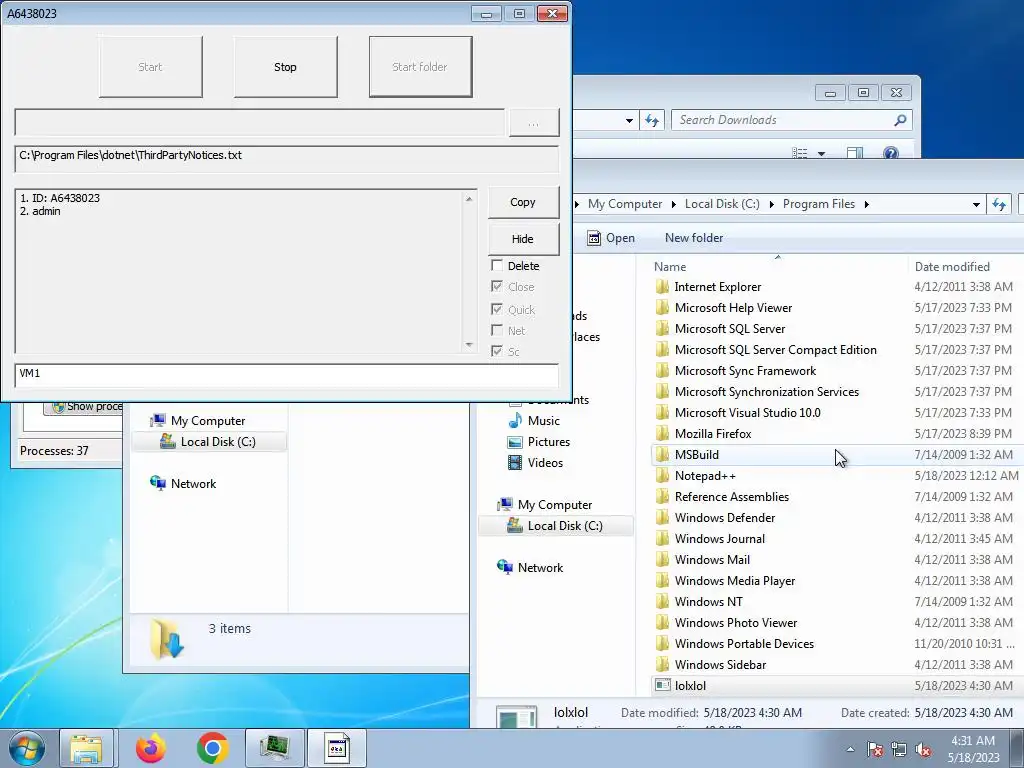Select the Mozilla Firefox folder icon
This screenshot has width=1024, height=768.
(x=662, y=434)
